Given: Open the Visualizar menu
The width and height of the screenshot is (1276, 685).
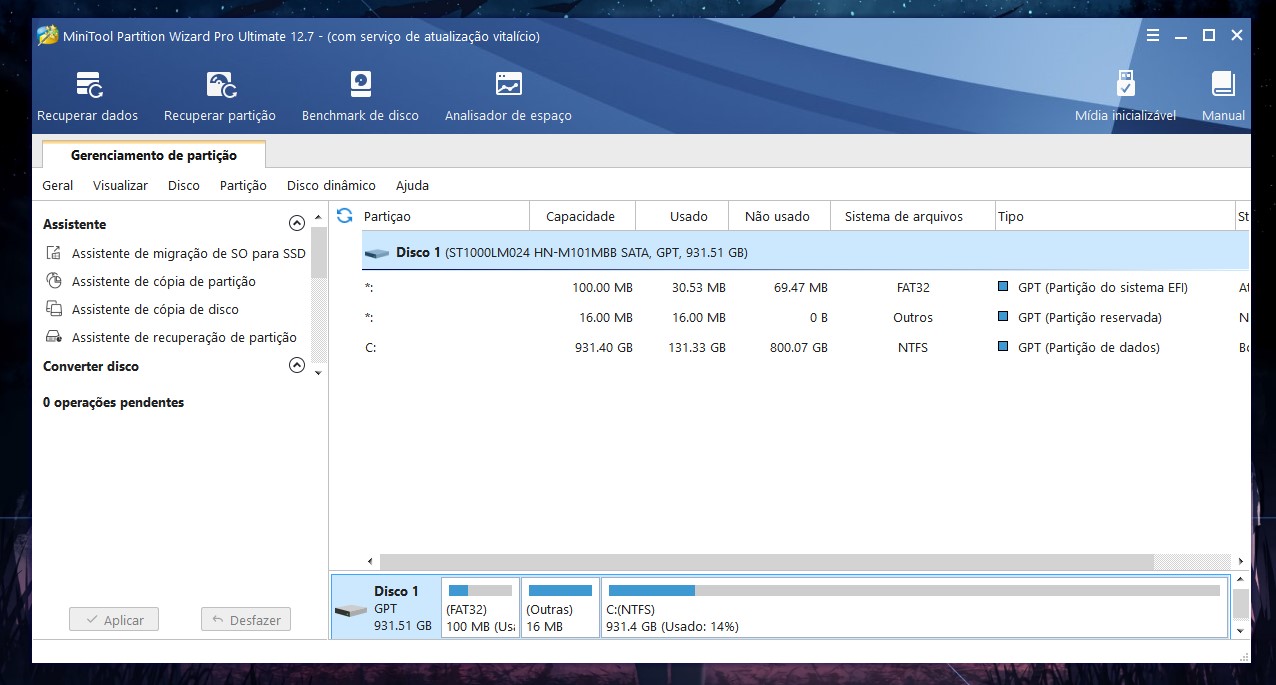Looking at the screenshot, I should click(120, 186).
